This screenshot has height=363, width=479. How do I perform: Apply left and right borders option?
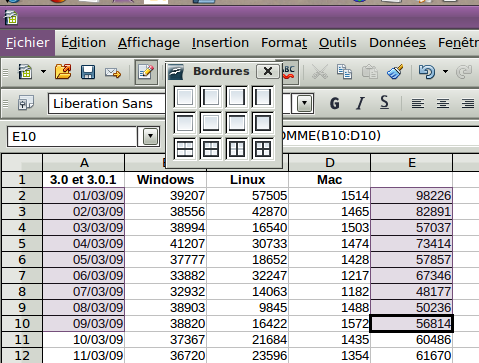pos(262,97)
